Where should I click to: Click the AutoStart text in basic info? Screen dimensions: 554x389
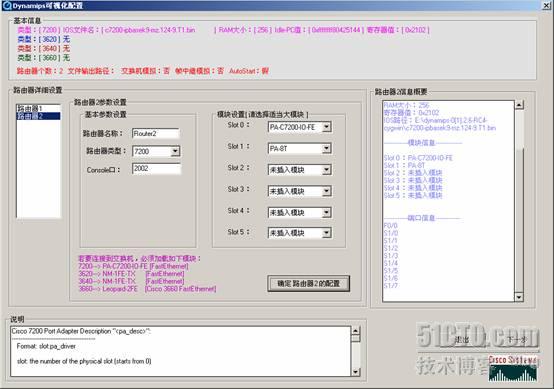249,71
